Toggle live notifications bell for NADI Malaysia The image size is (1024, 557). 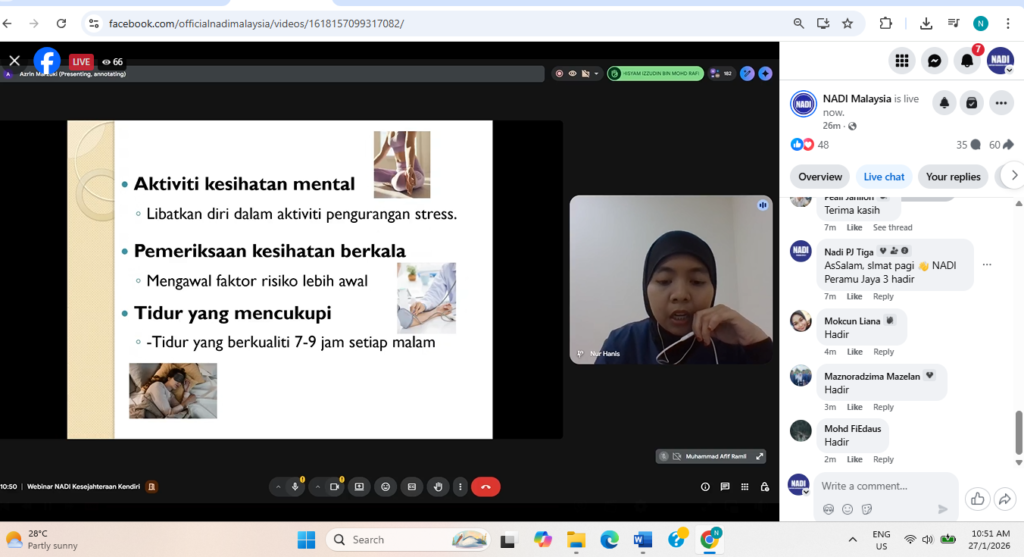944,103
